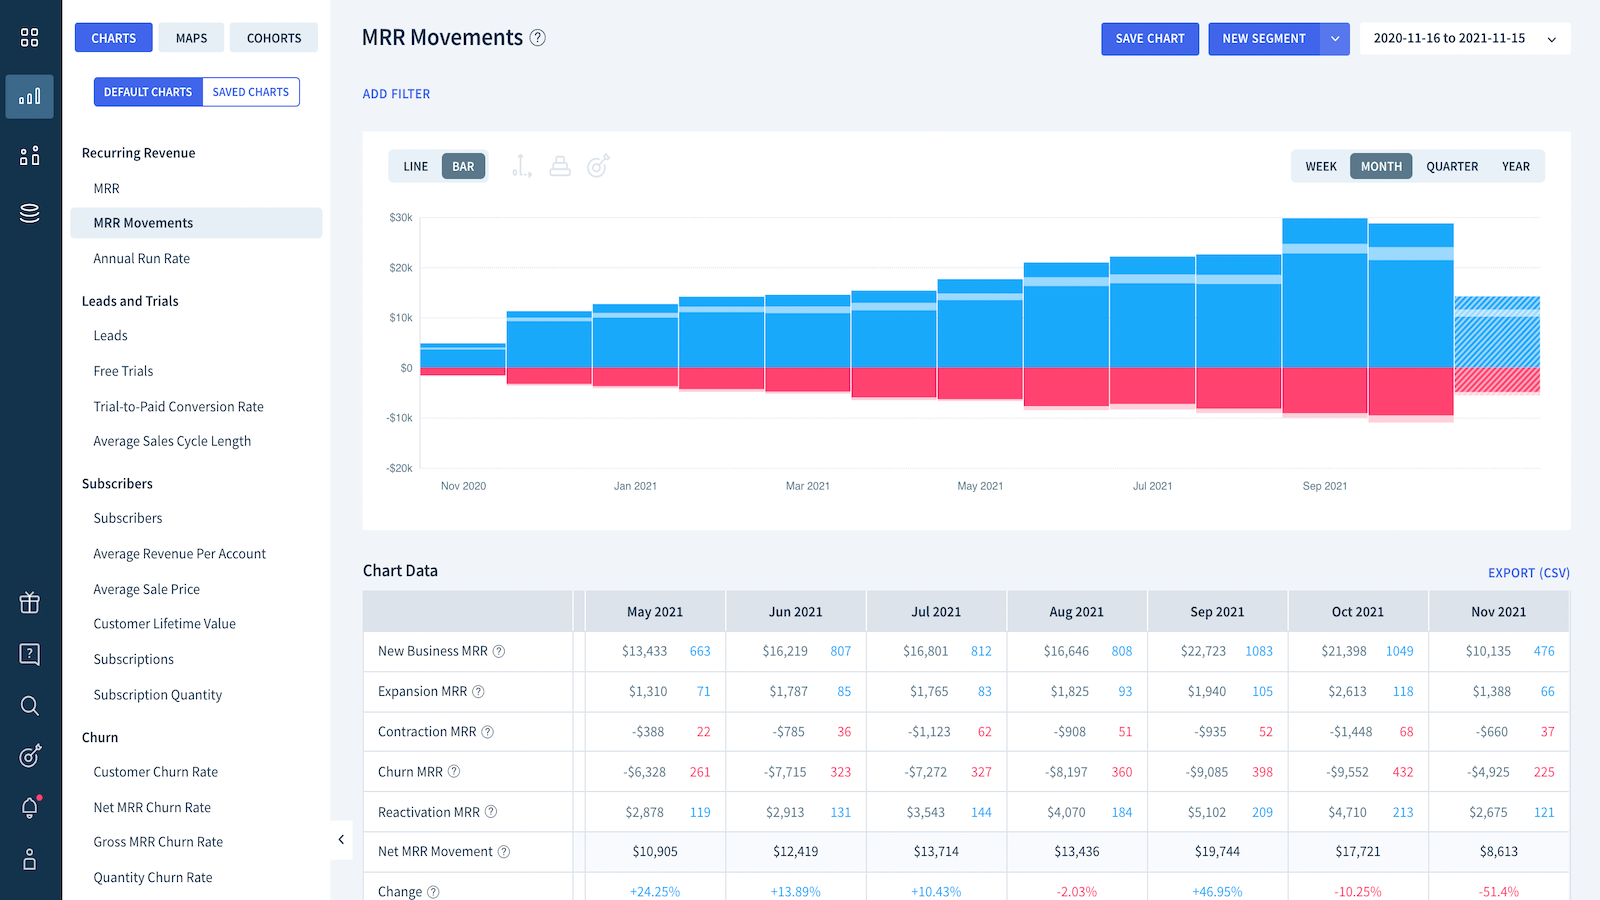
Task: Click the notifications bell icon
Action: pos(30,807)
